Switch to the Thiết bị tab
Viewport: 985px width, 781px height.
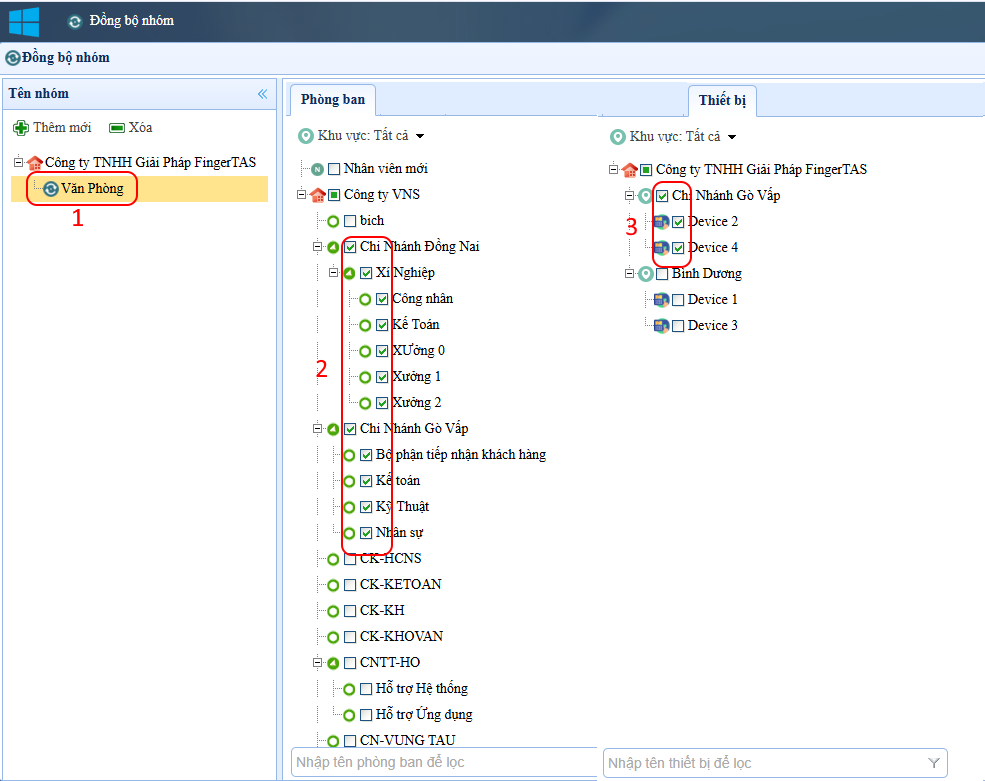(722, 101)
